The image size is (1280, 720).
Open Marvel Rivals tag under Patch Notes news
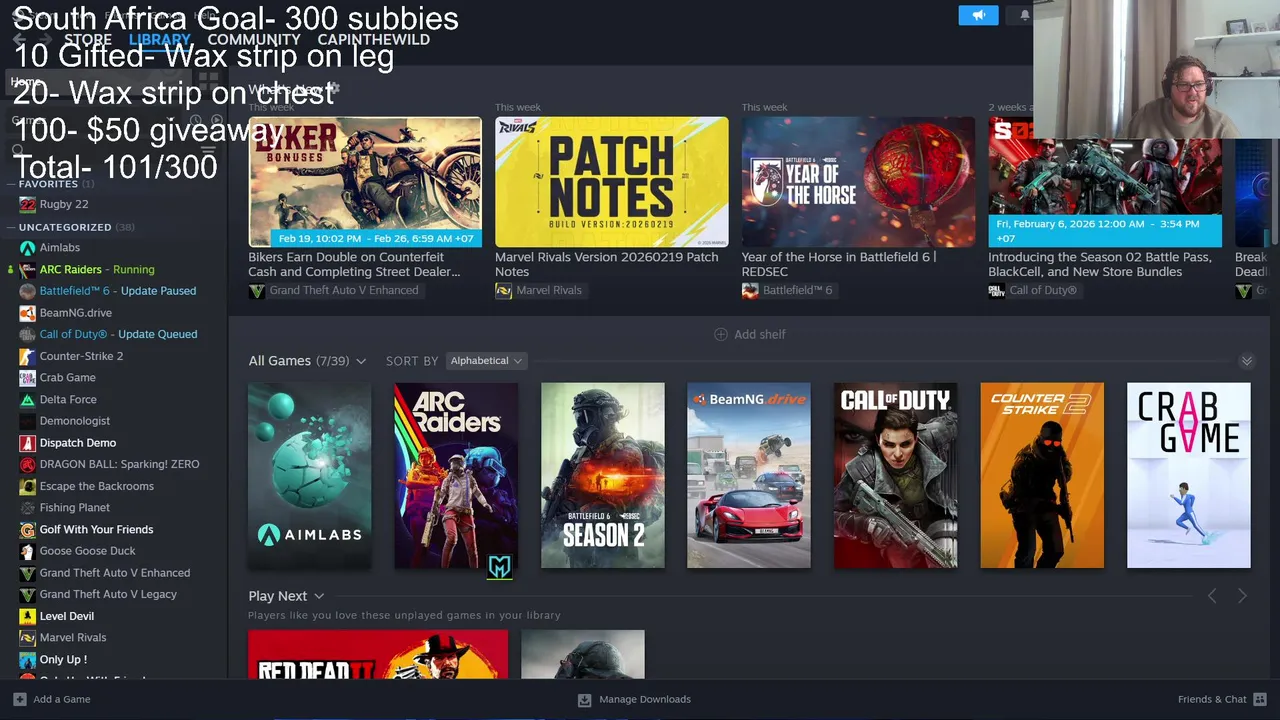pos(539,290)
